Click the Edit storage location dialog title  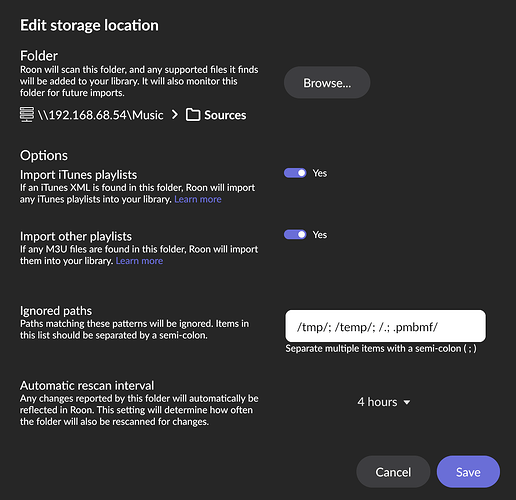pos(89,25)
